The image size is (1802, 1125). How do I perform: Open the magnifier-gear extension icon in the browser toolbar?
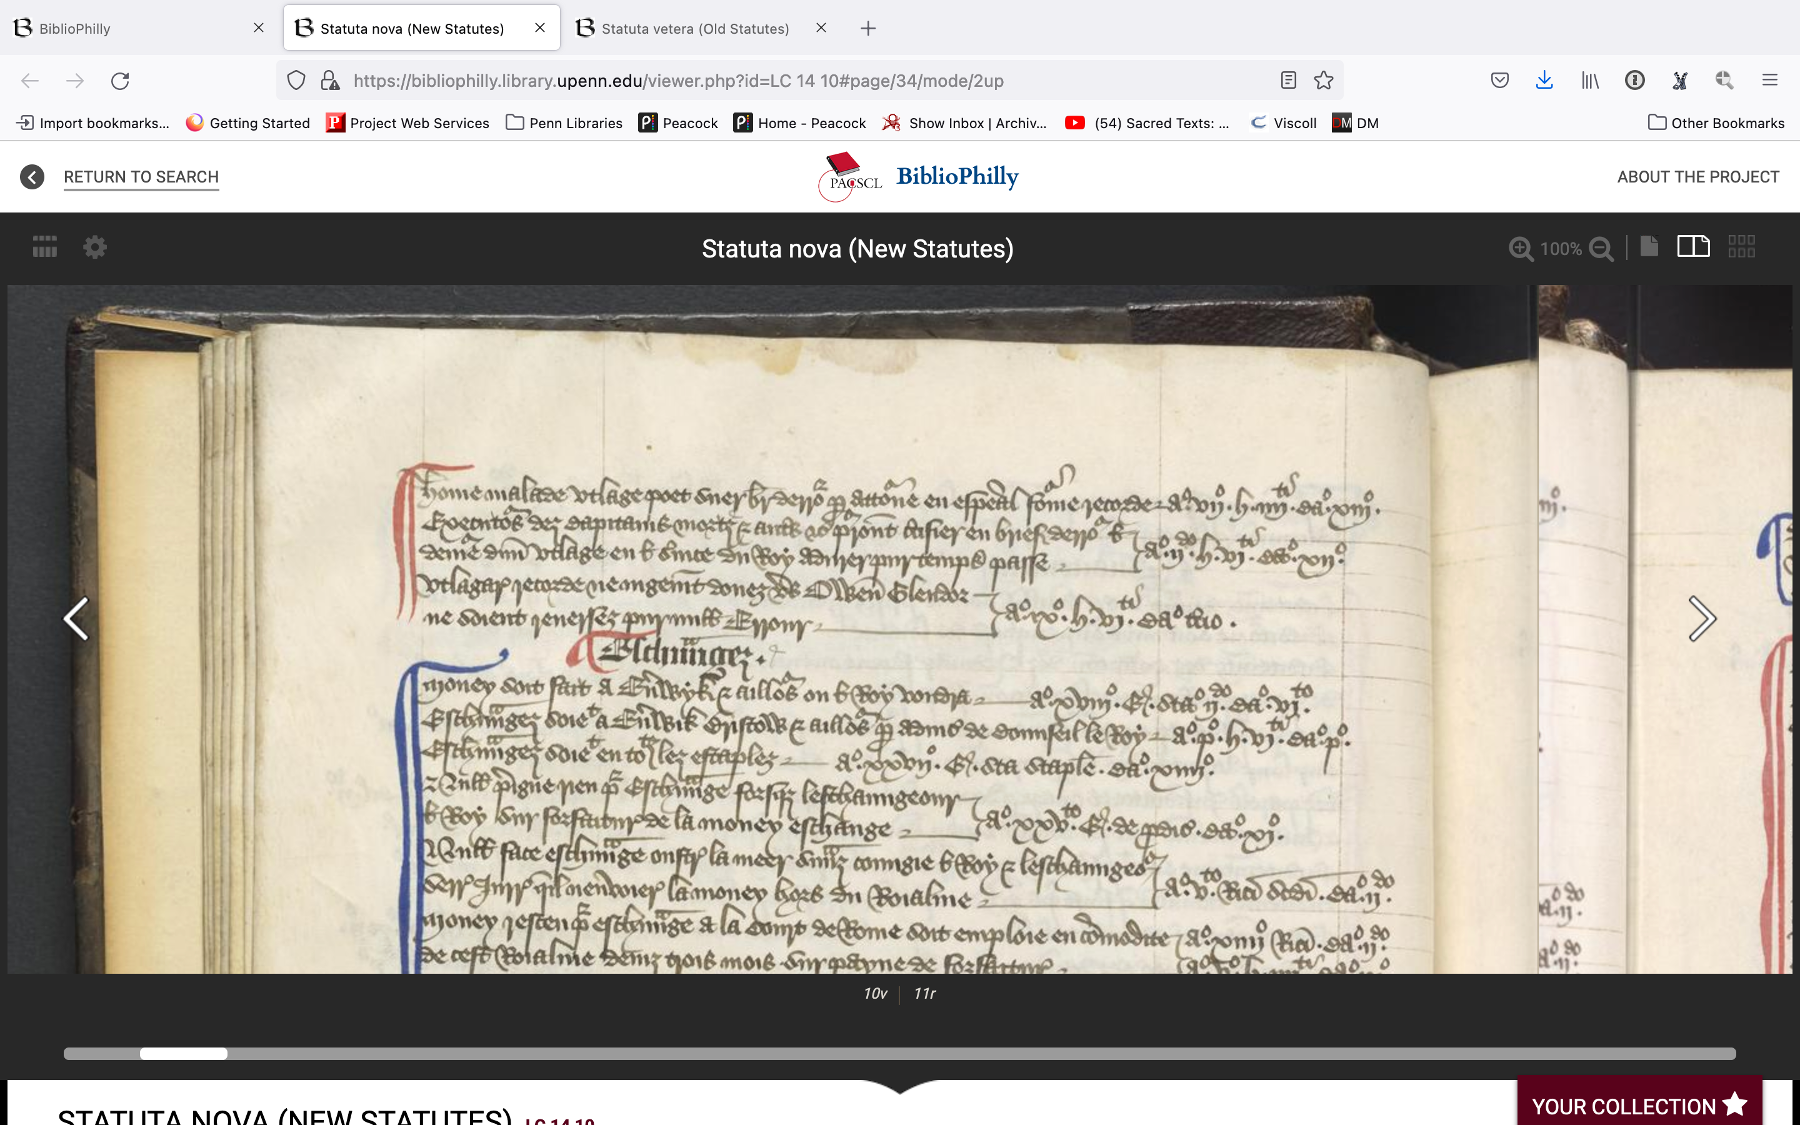[x=1725, y=81]
